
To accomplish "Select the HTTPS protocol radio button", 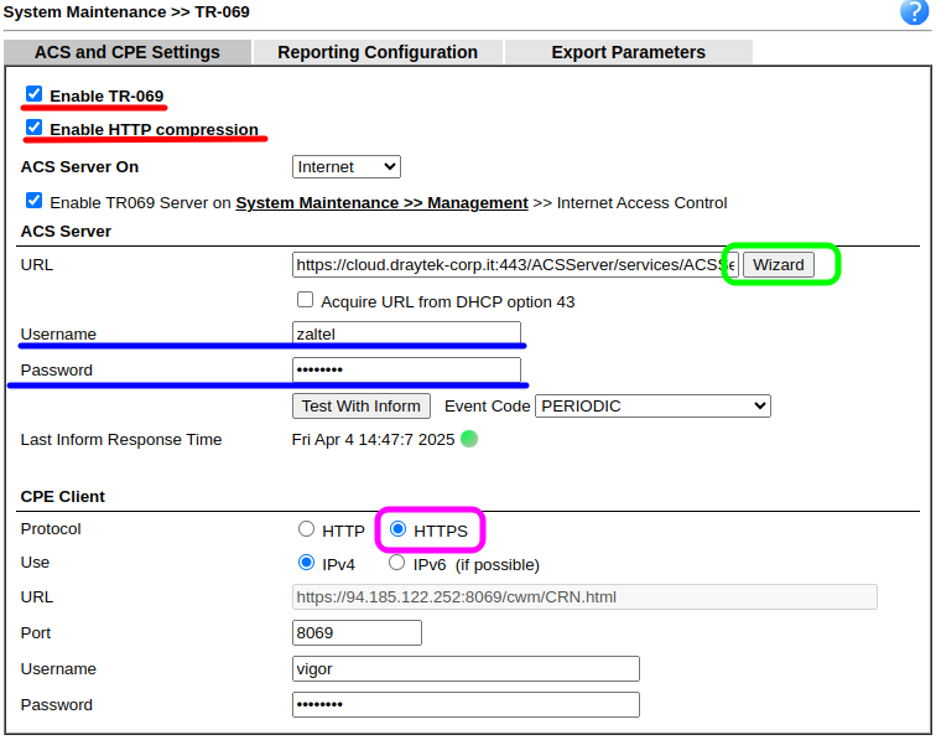I will pos(398,529).
